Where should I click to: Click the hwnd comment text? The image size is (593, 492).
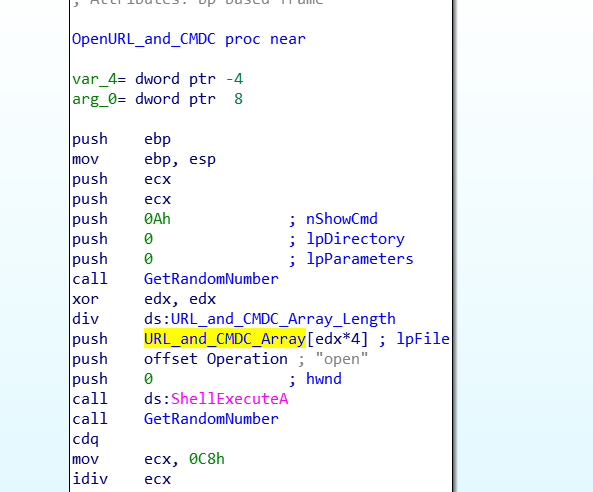point(324,379)
